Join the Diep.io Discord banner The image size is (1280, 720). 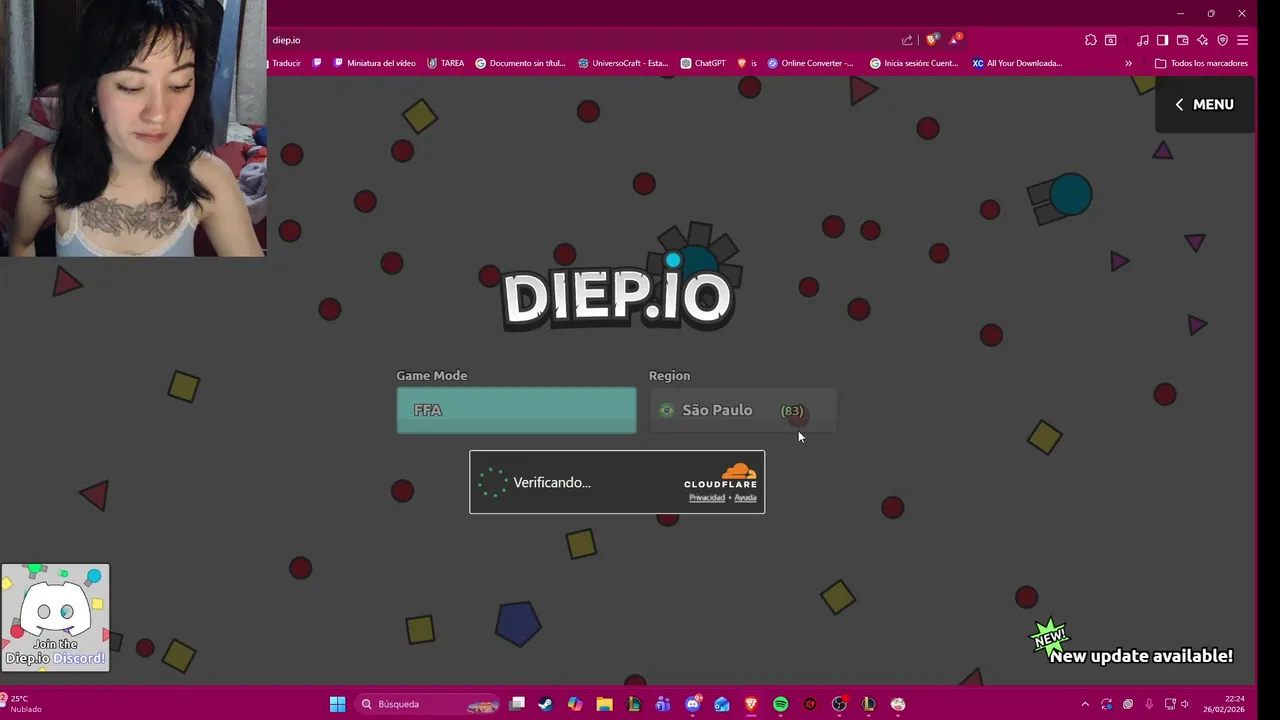(55, 617)
